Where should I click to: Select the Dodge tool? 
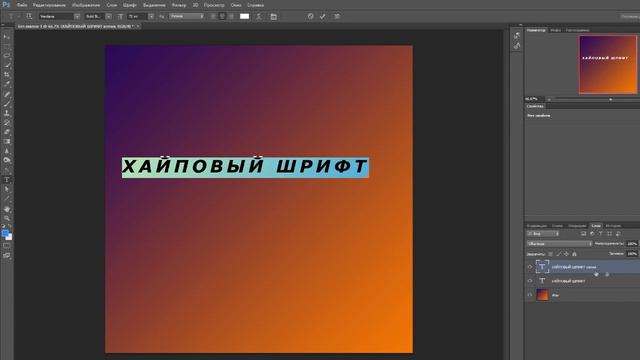click(x=7, y=160)
